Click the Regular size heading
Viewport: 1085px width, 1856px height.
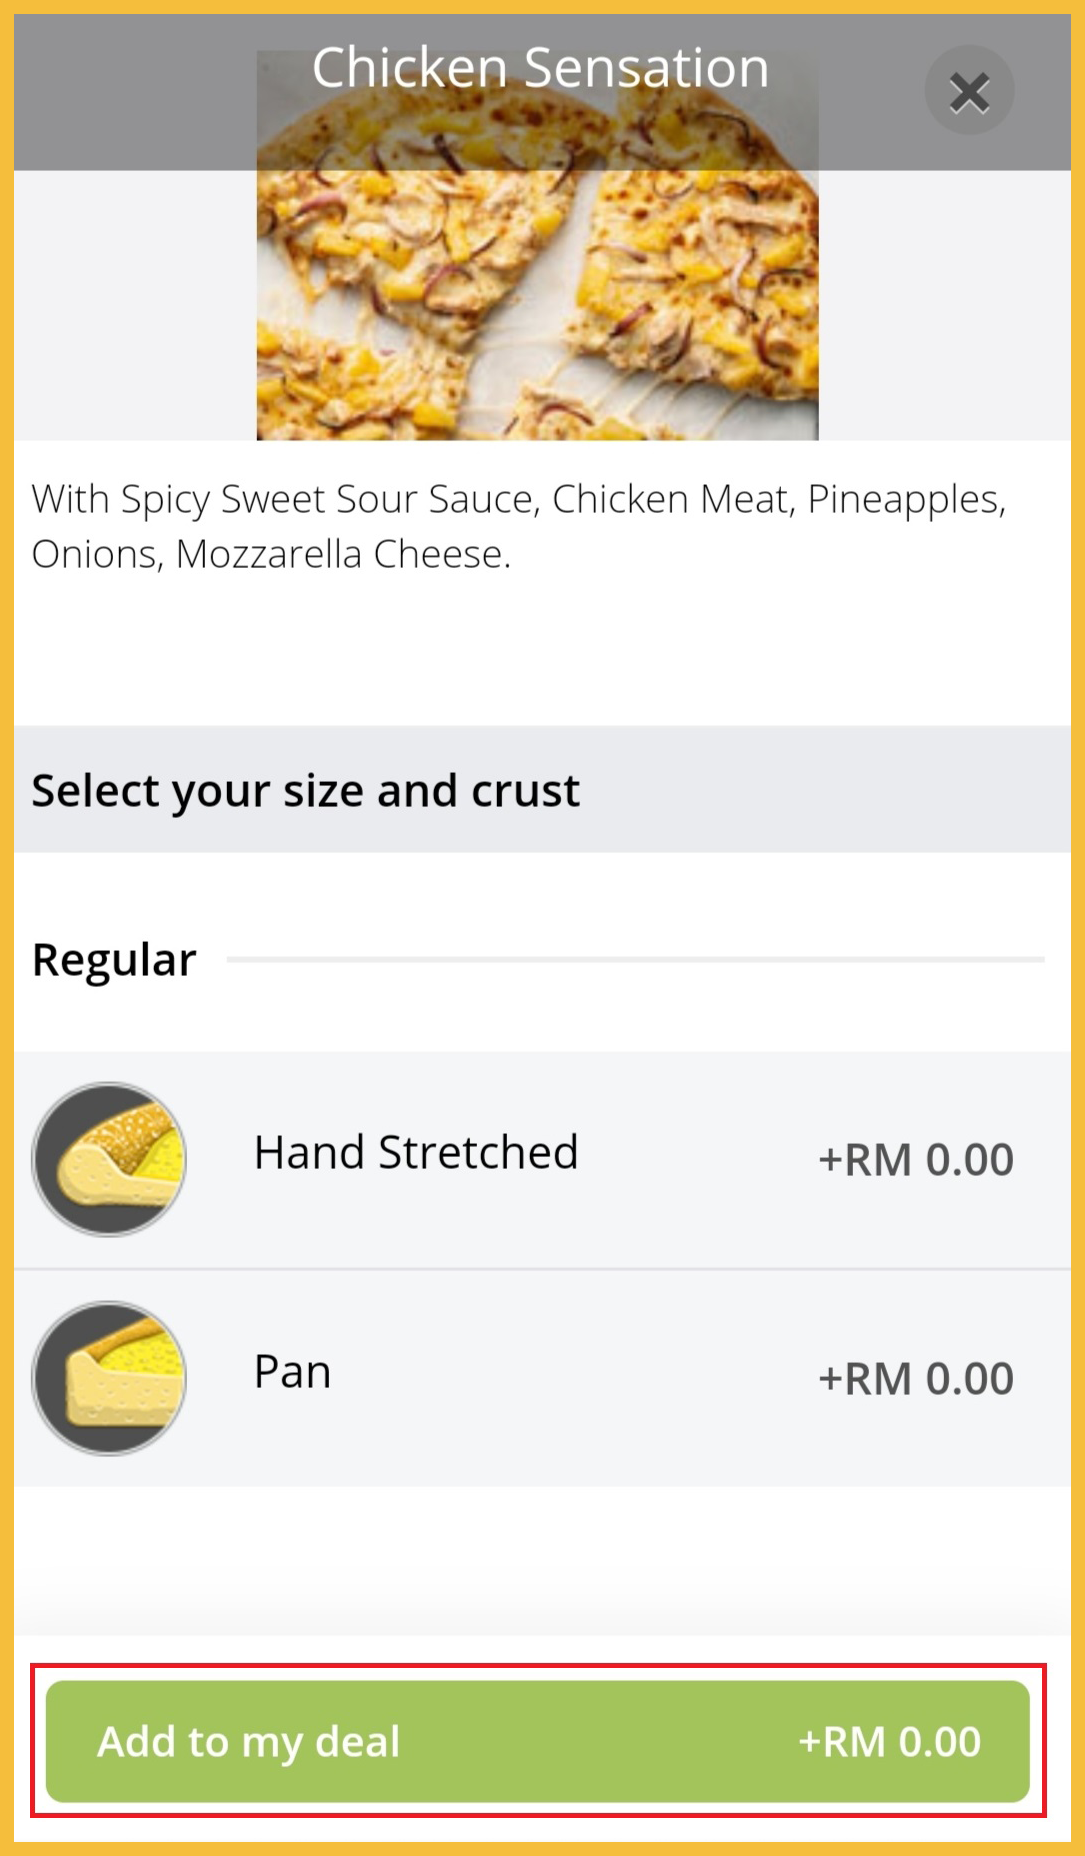(114, 960)
